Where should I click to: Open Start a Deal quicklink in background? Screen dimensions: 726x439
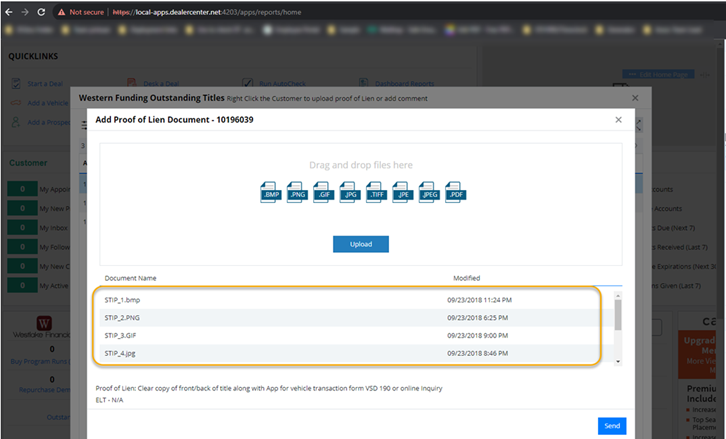45,84
